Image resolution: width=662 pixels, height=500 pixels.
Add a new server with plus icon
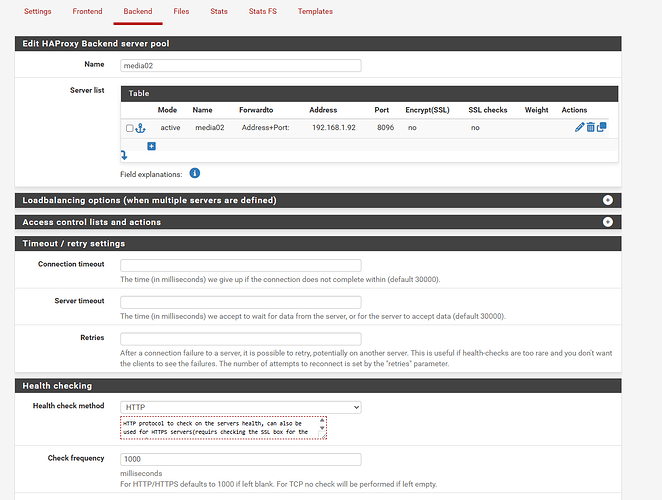(151, 146)
